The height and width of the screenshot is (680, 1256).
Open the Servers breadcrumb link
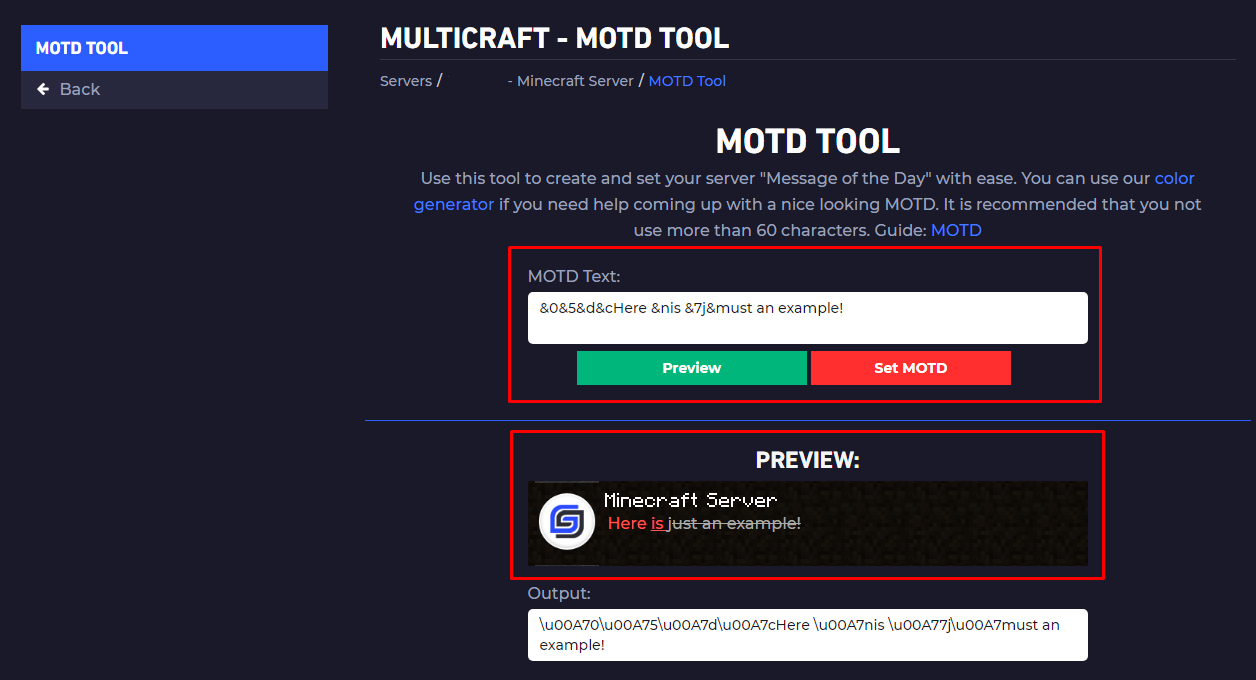[x=406, y=80]
